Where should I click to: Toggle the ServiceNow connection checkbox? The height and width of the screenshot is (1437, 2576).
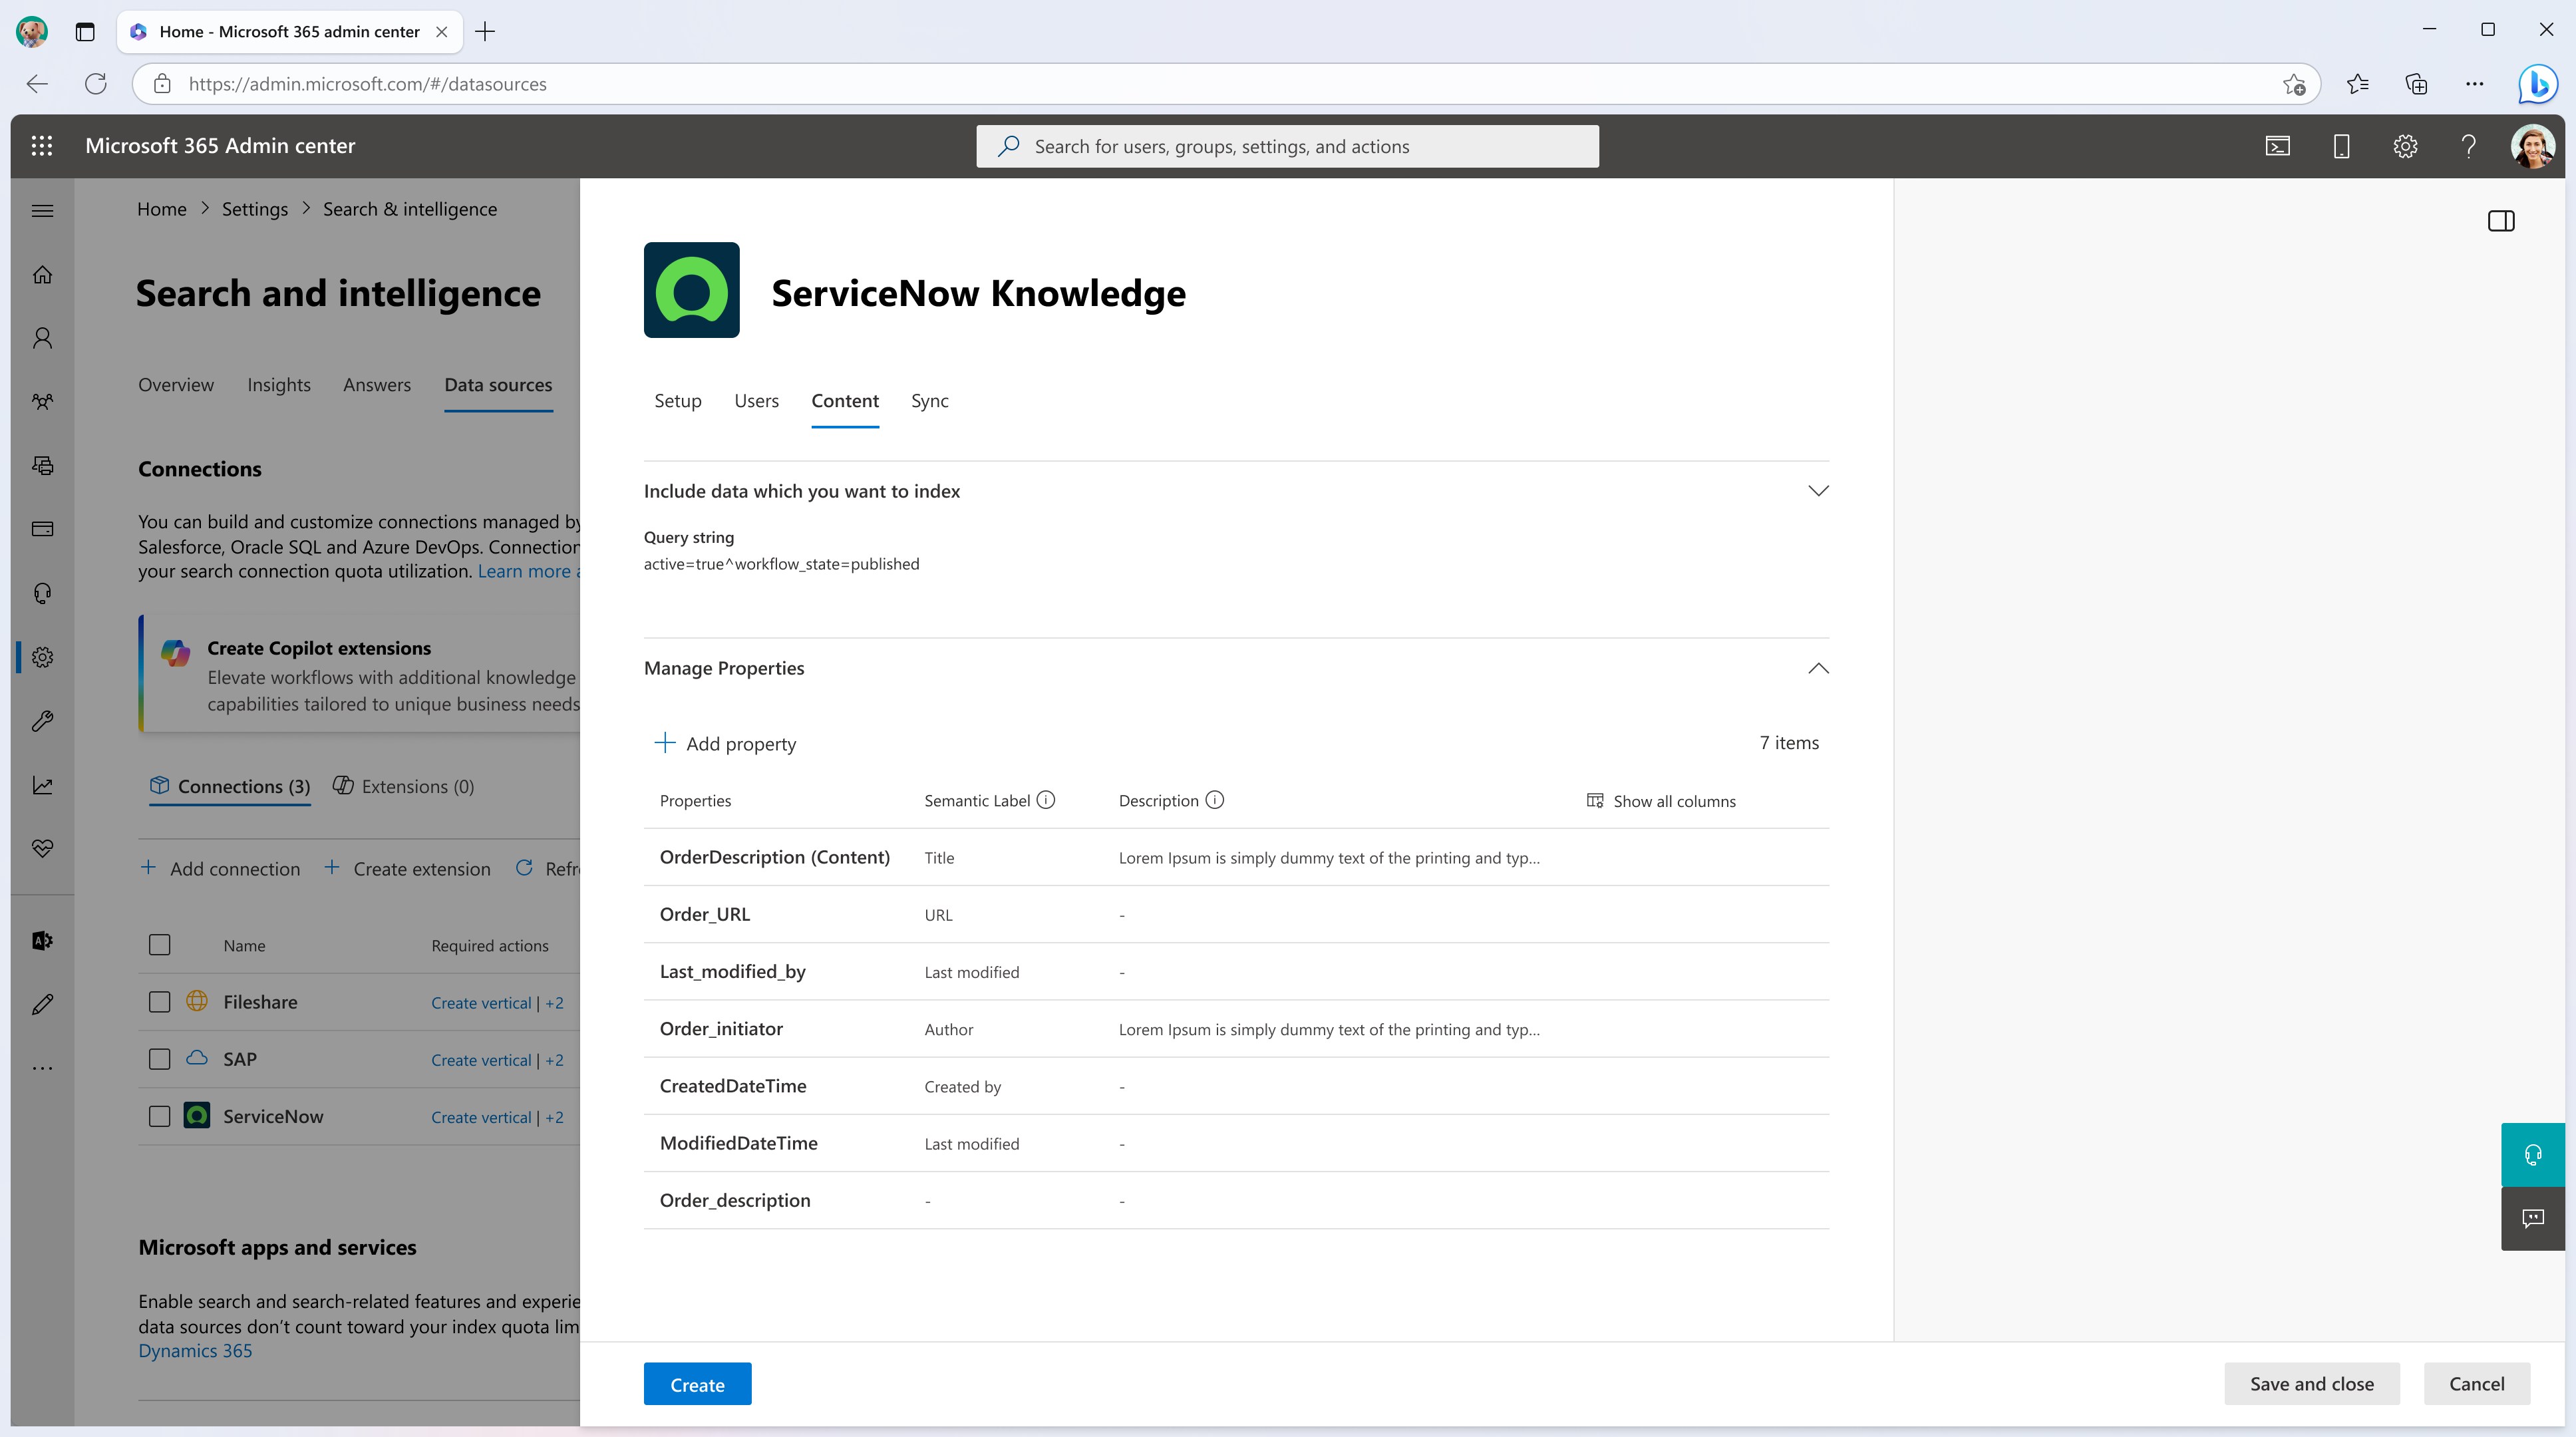tap(159, 1115)
